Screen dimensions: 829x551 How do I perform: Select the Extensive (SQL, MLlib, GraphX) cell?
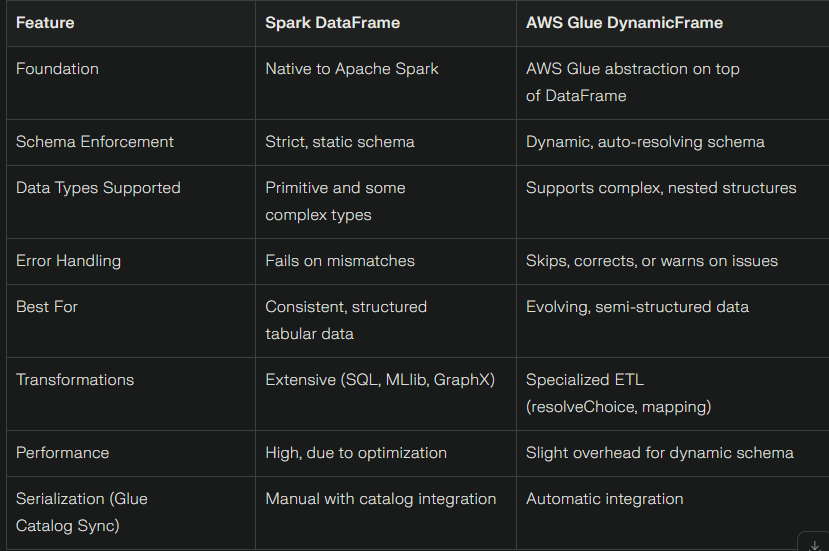click(380, 380)
